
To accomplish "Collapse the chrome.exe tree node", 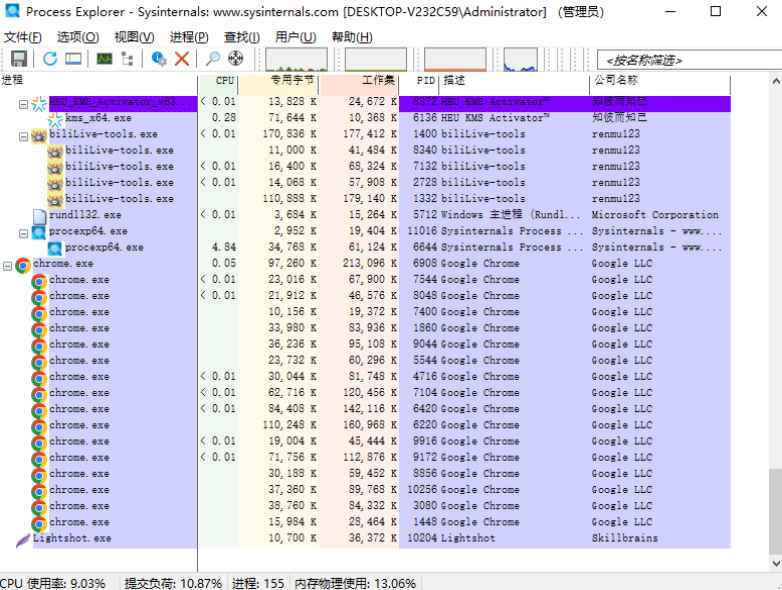I will [x=7, y=265].
